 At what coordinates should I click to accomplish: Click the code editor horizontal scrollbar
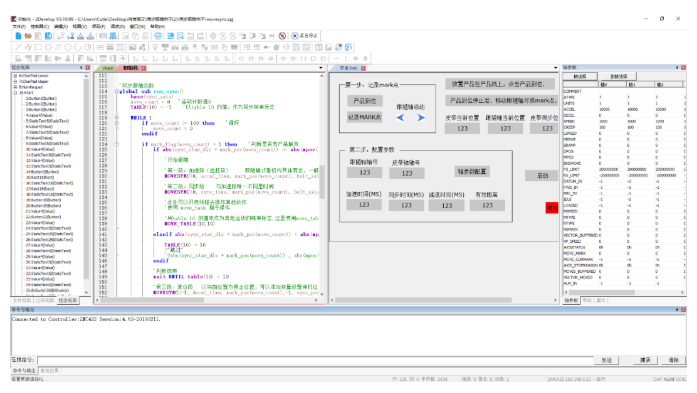(x=208, y=300)
